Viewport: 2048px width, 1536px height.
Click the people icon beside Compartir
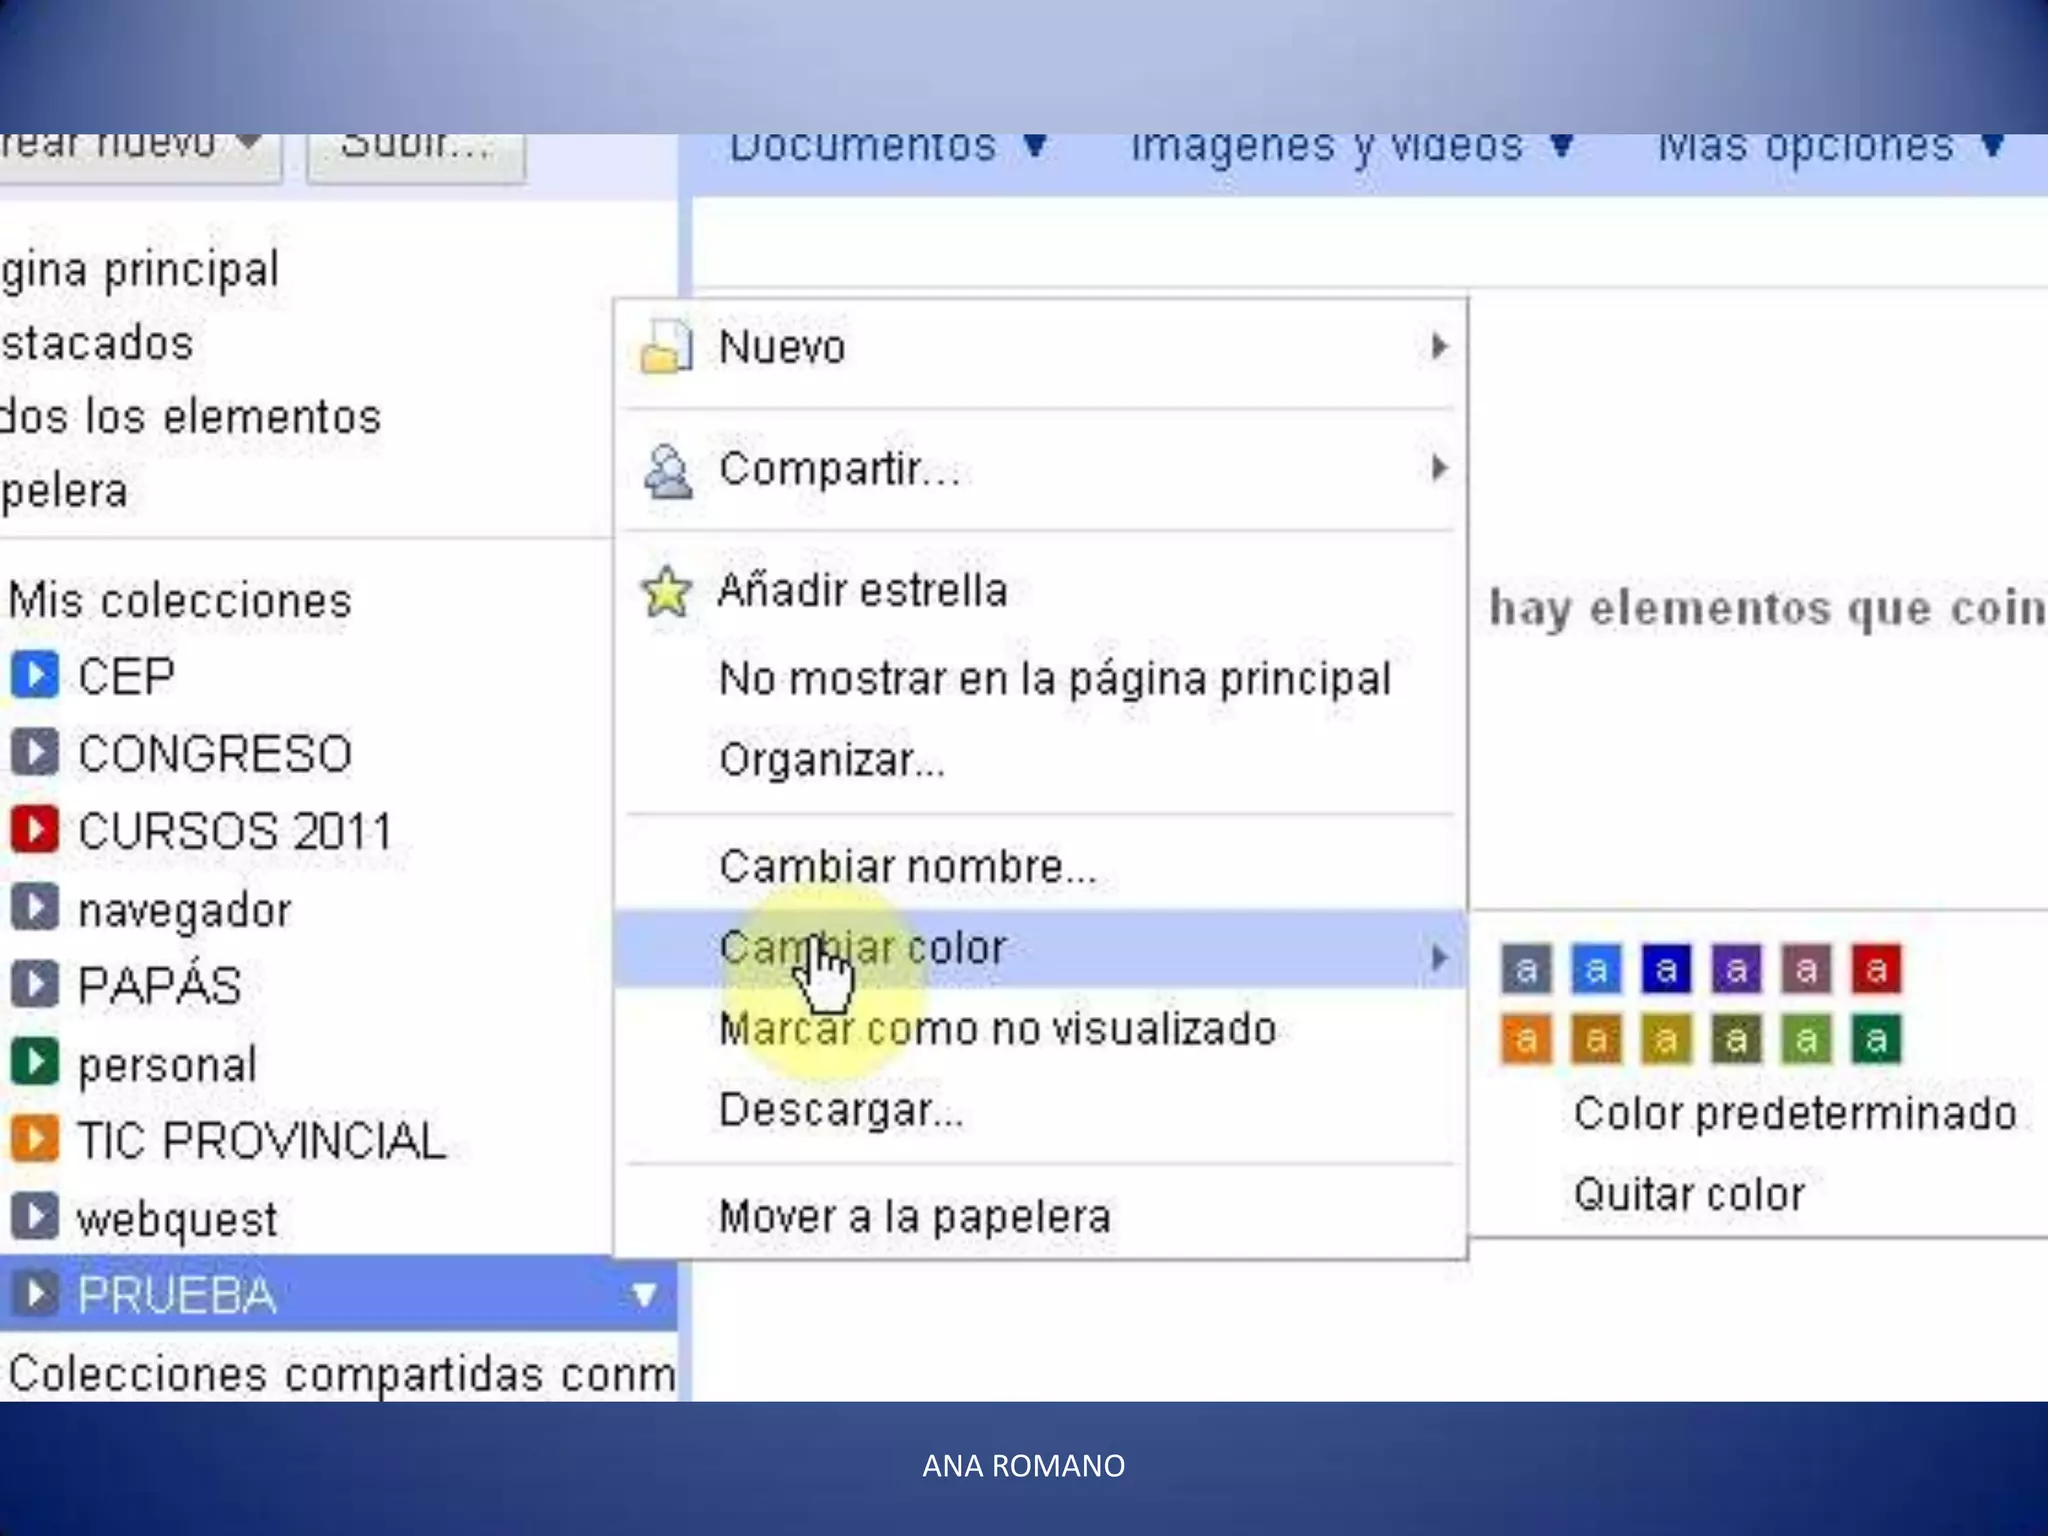pyautogui.click(x=668, y=470)
